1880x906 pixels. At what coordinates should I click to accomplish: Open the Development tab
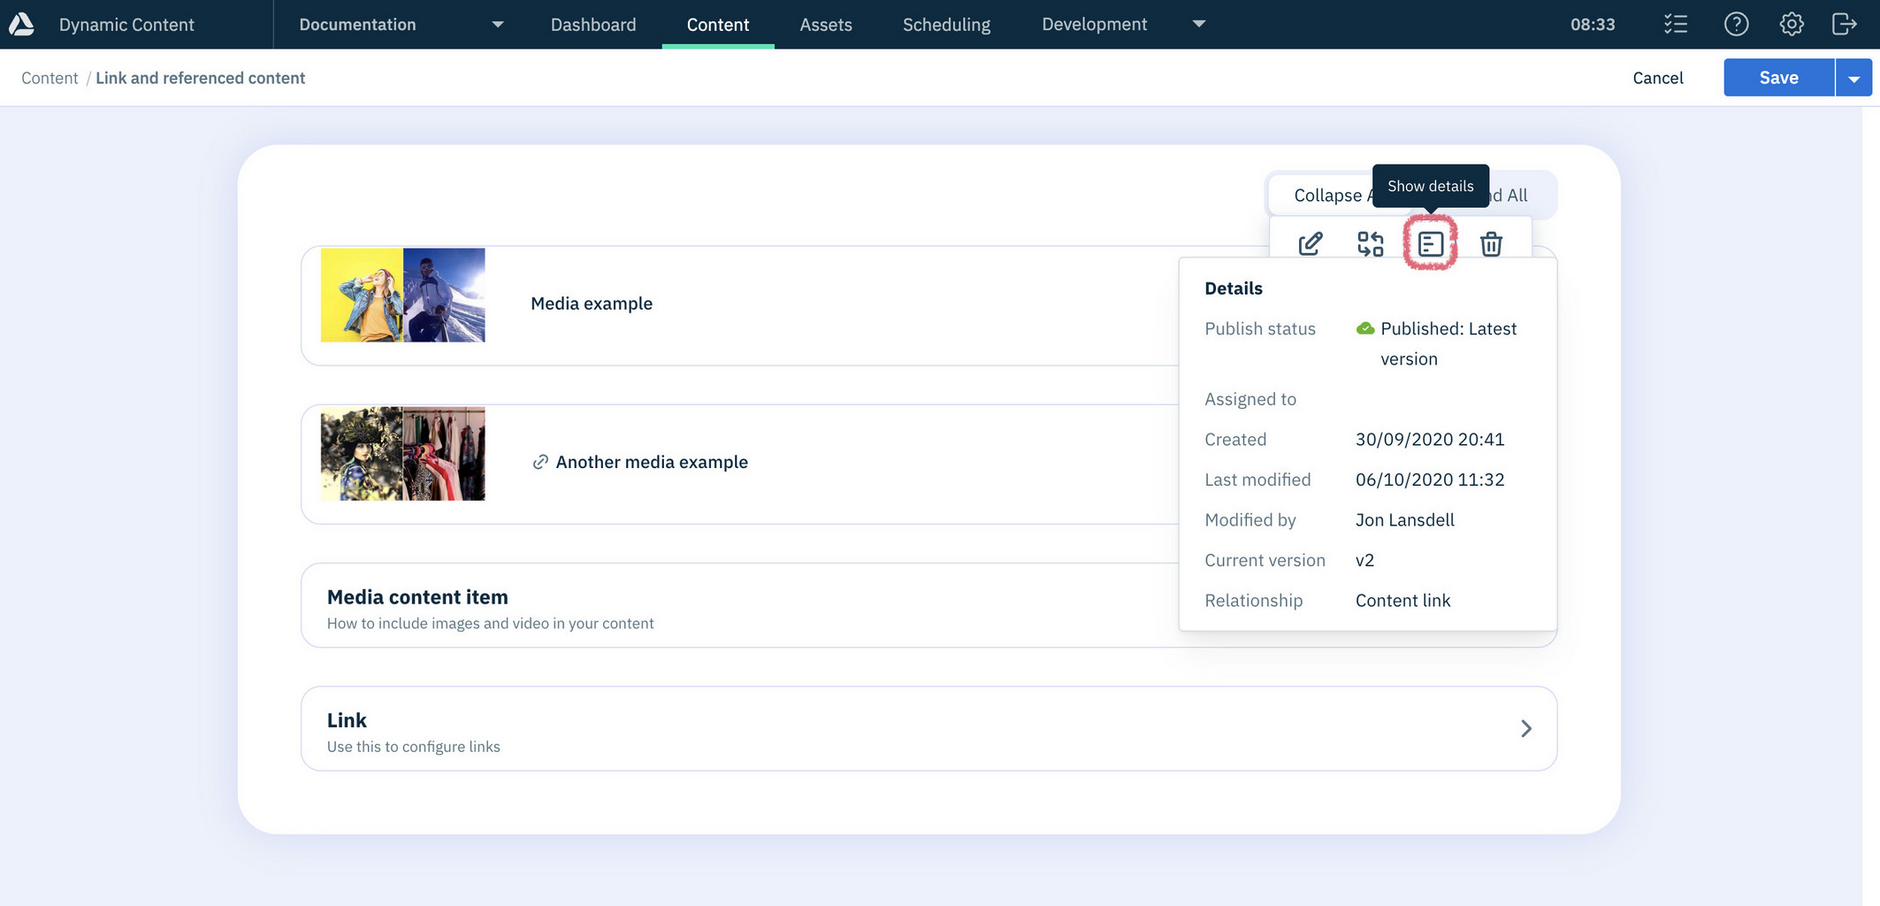tap(1094, 24)
